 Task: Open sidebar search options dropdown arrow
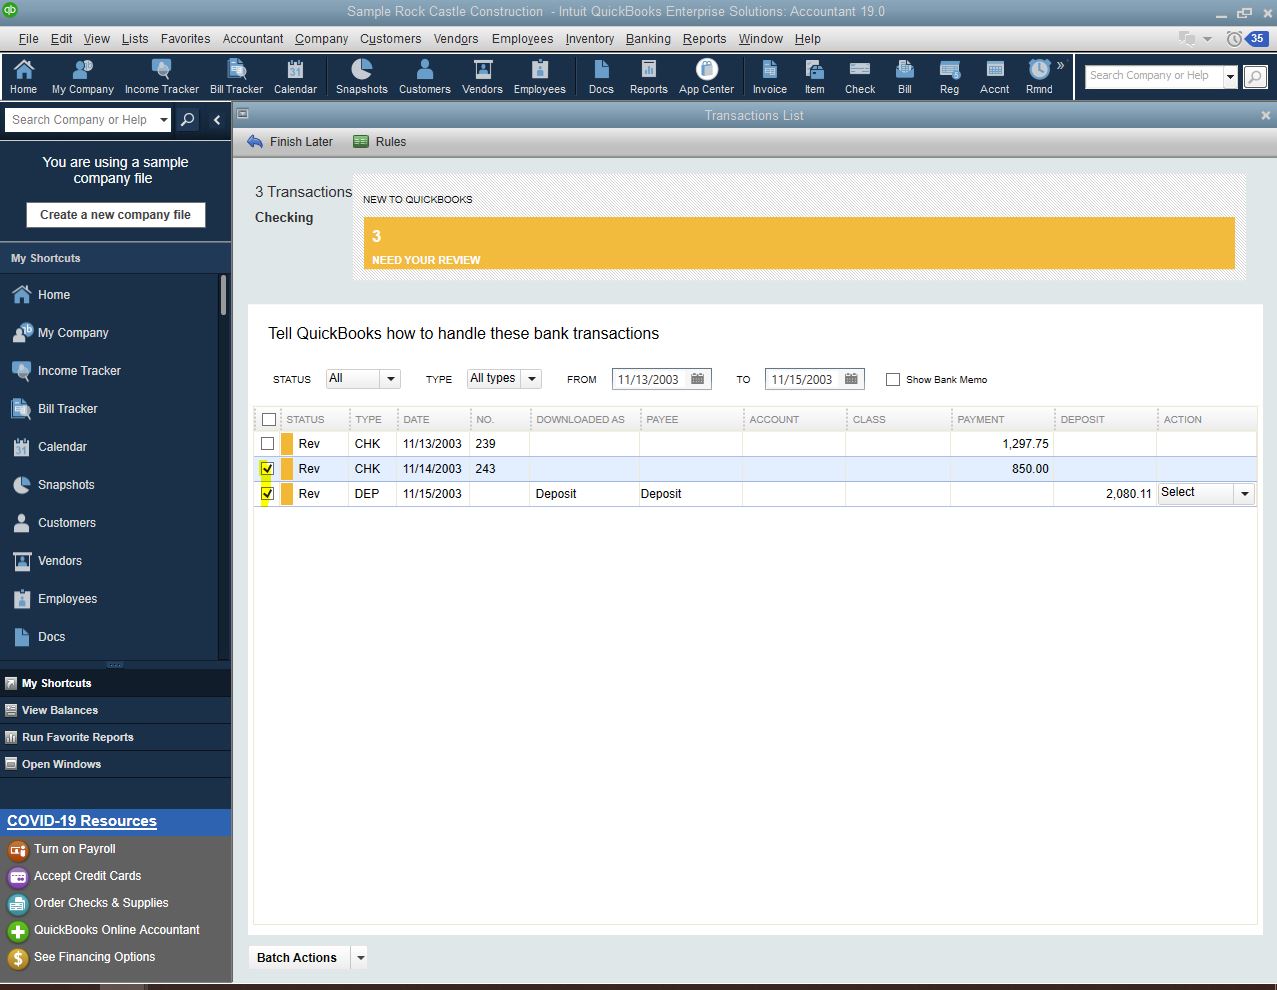164,120
